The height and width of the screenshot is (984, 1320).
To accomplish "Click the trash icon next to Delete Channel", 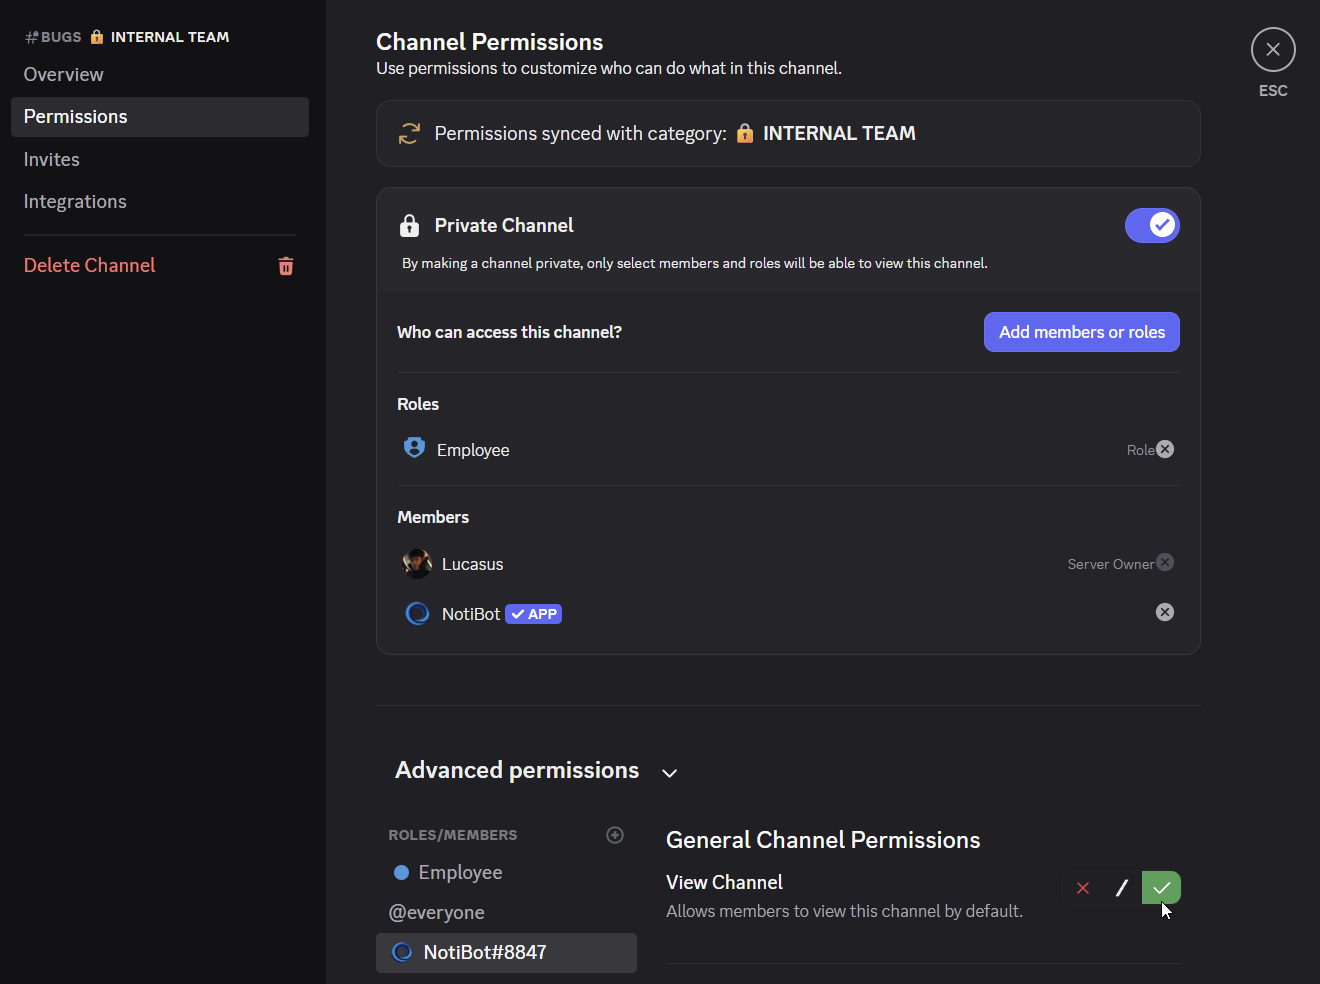I will (x=286, y=265).
